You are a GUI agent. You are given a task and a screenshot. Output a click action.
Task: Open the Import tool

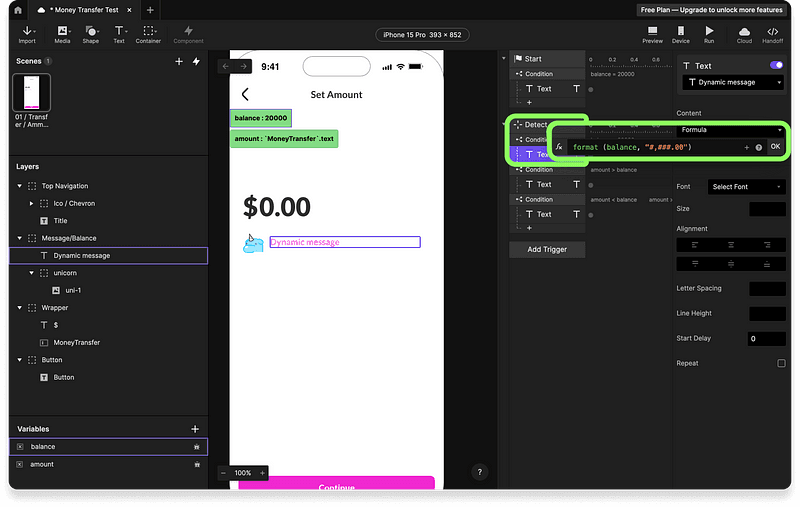[x=27, y=34]
